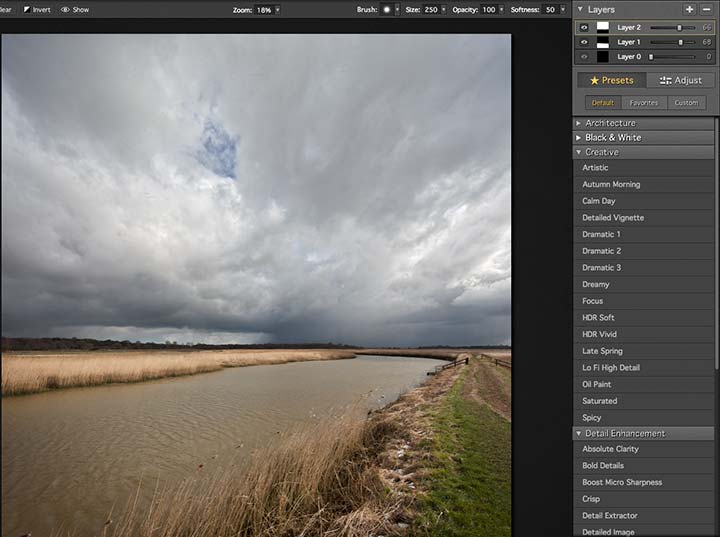
Task: Apply the Dramatic 2 preset
Action: pyautogui.click(x=644, y=251)
